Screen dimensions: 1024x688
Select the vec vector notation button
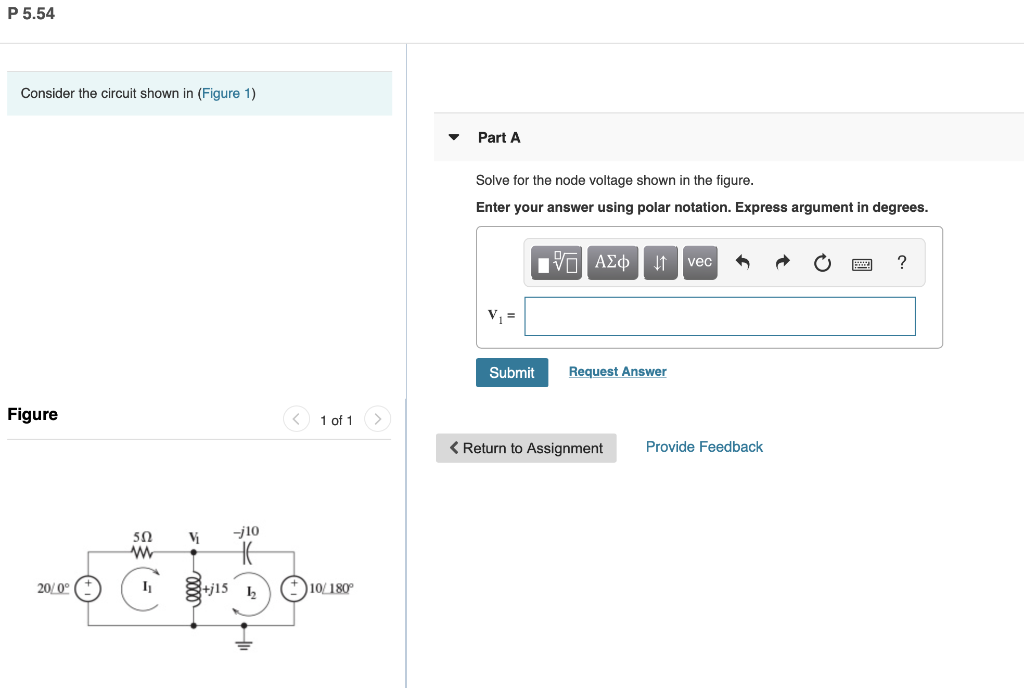(x=700, y=262)
